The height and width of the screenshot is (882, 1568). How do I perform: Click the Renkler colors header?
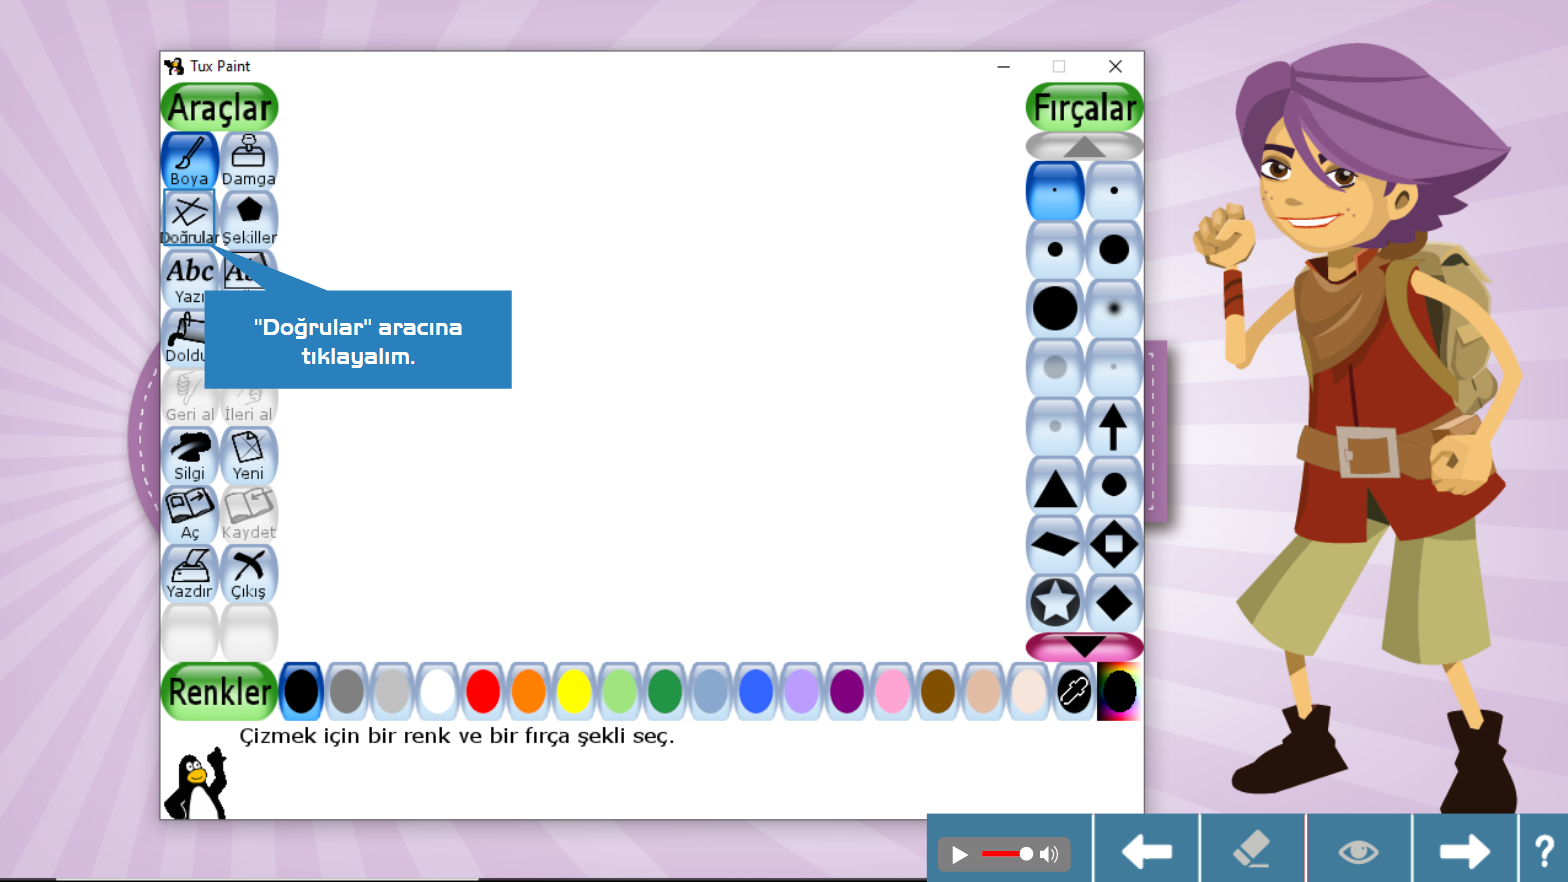[x=219, y=691]
